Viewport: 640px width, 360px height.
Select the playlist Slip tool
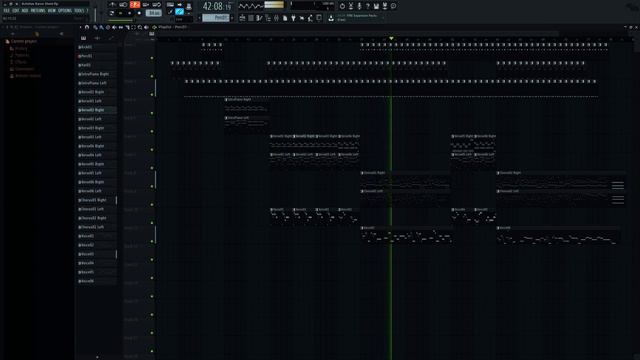[x=121, y=27]
